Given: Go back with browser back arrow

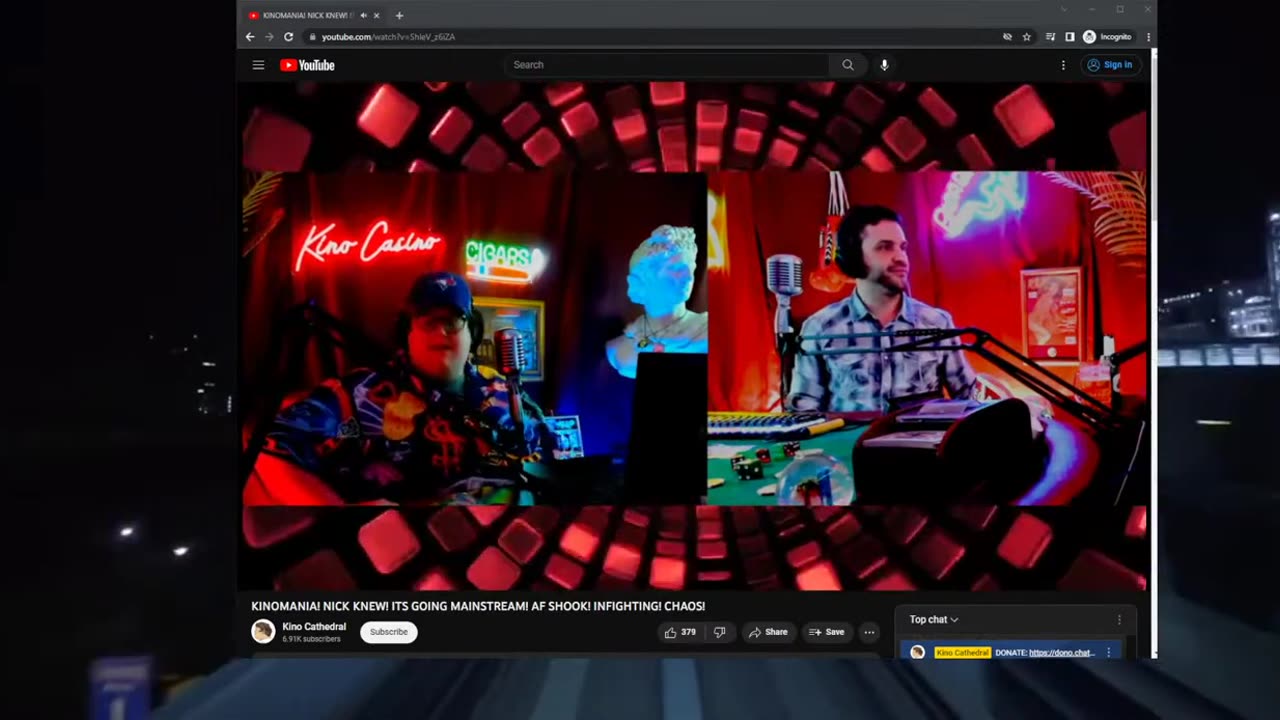Looking at the screenshot, I should tap(250, 37).
